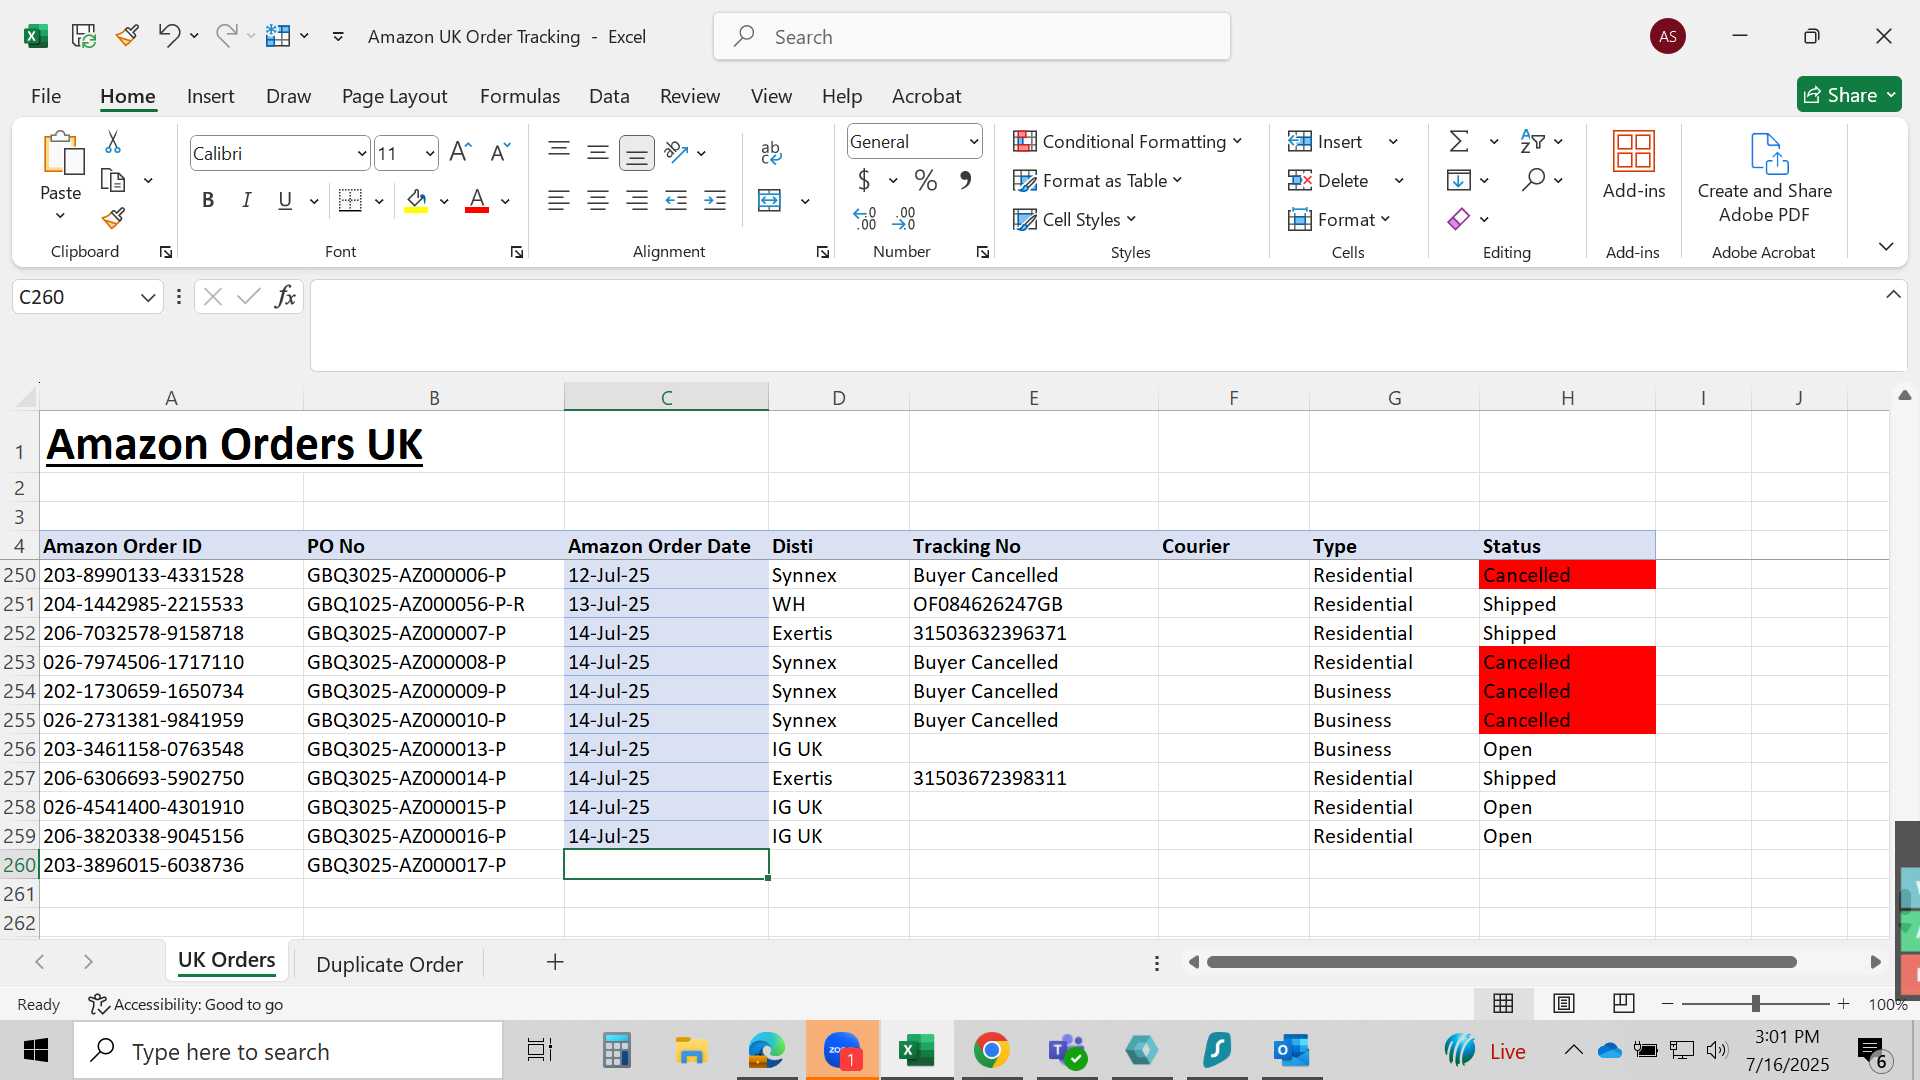Screen dimensions: 1920x1080
Task: Apply Comma Style format
Action: point(965,181)
